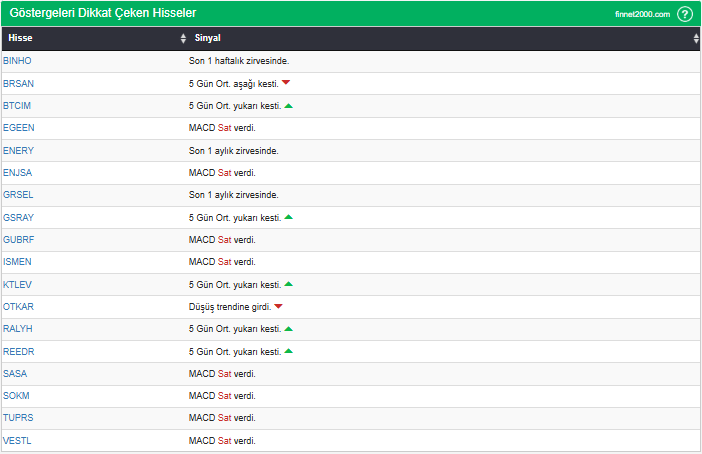Sort table by Hisse column arrows
The image size is (702, 454).
pos(183,38)
